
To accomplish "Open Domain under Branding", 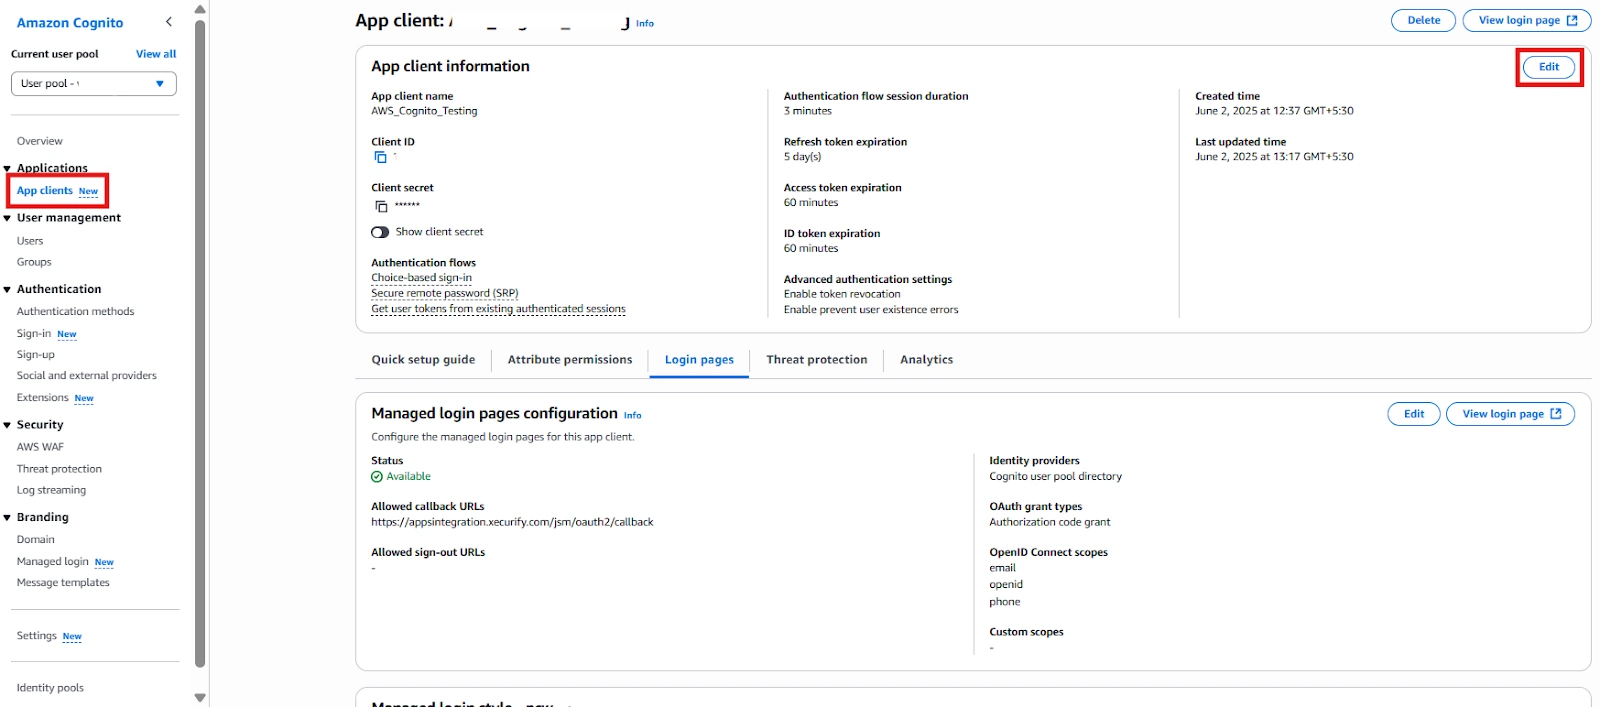I will point(36,540).
